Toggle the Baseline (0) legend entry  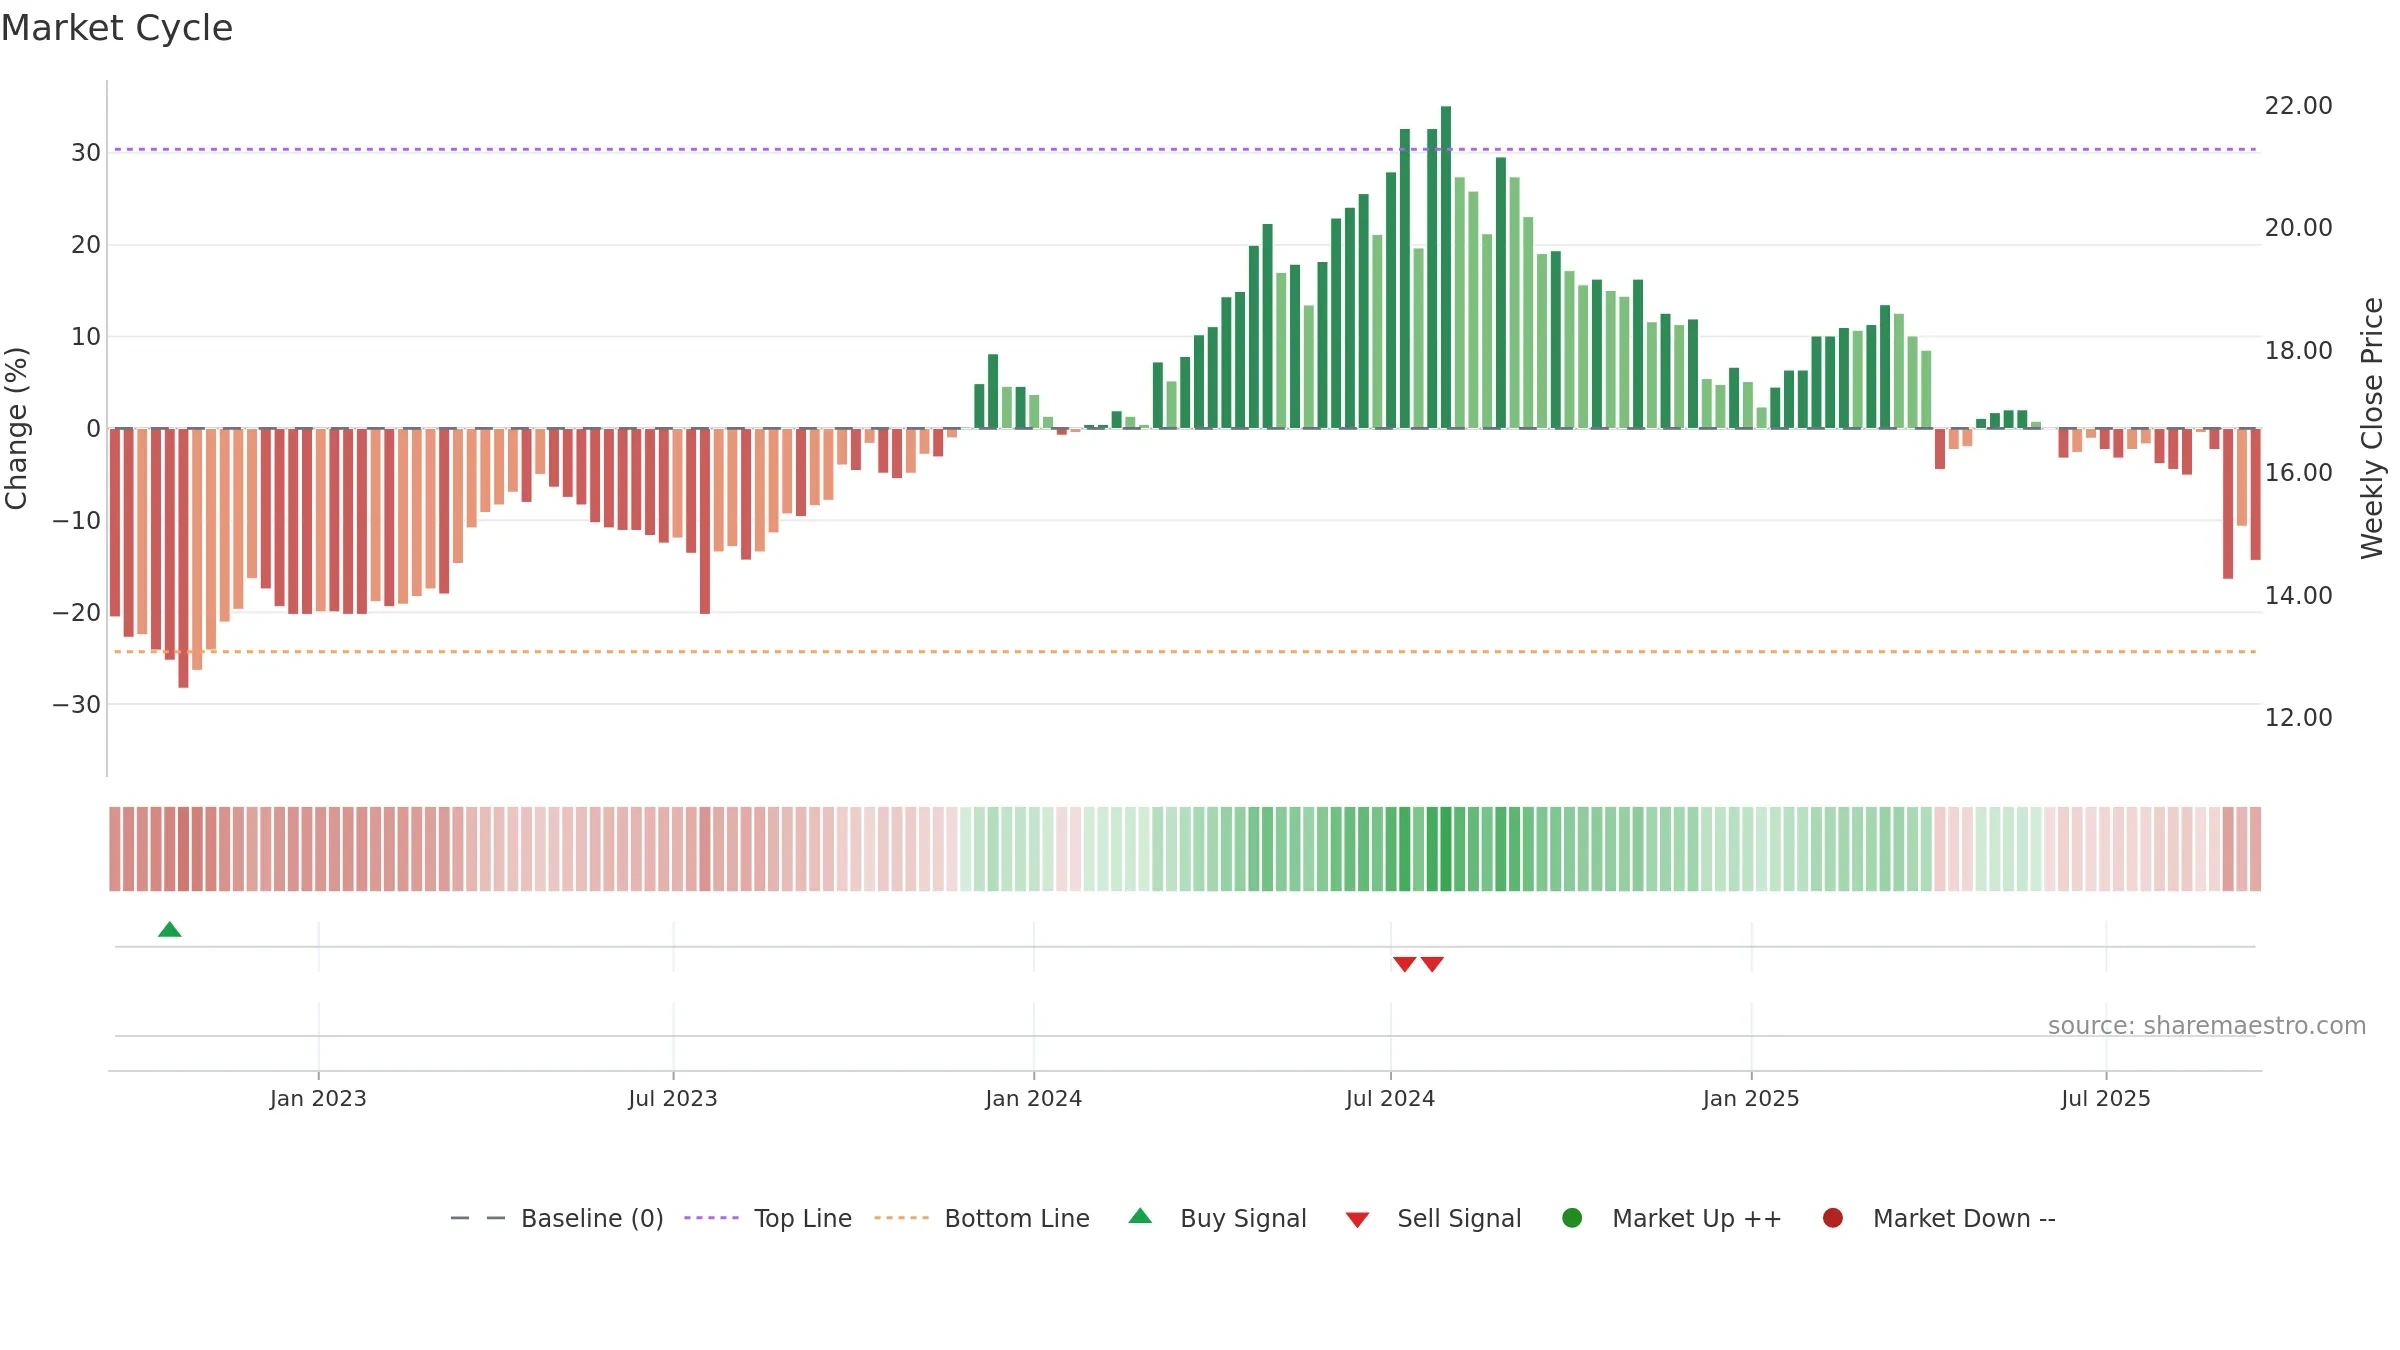click(557, 1218)
